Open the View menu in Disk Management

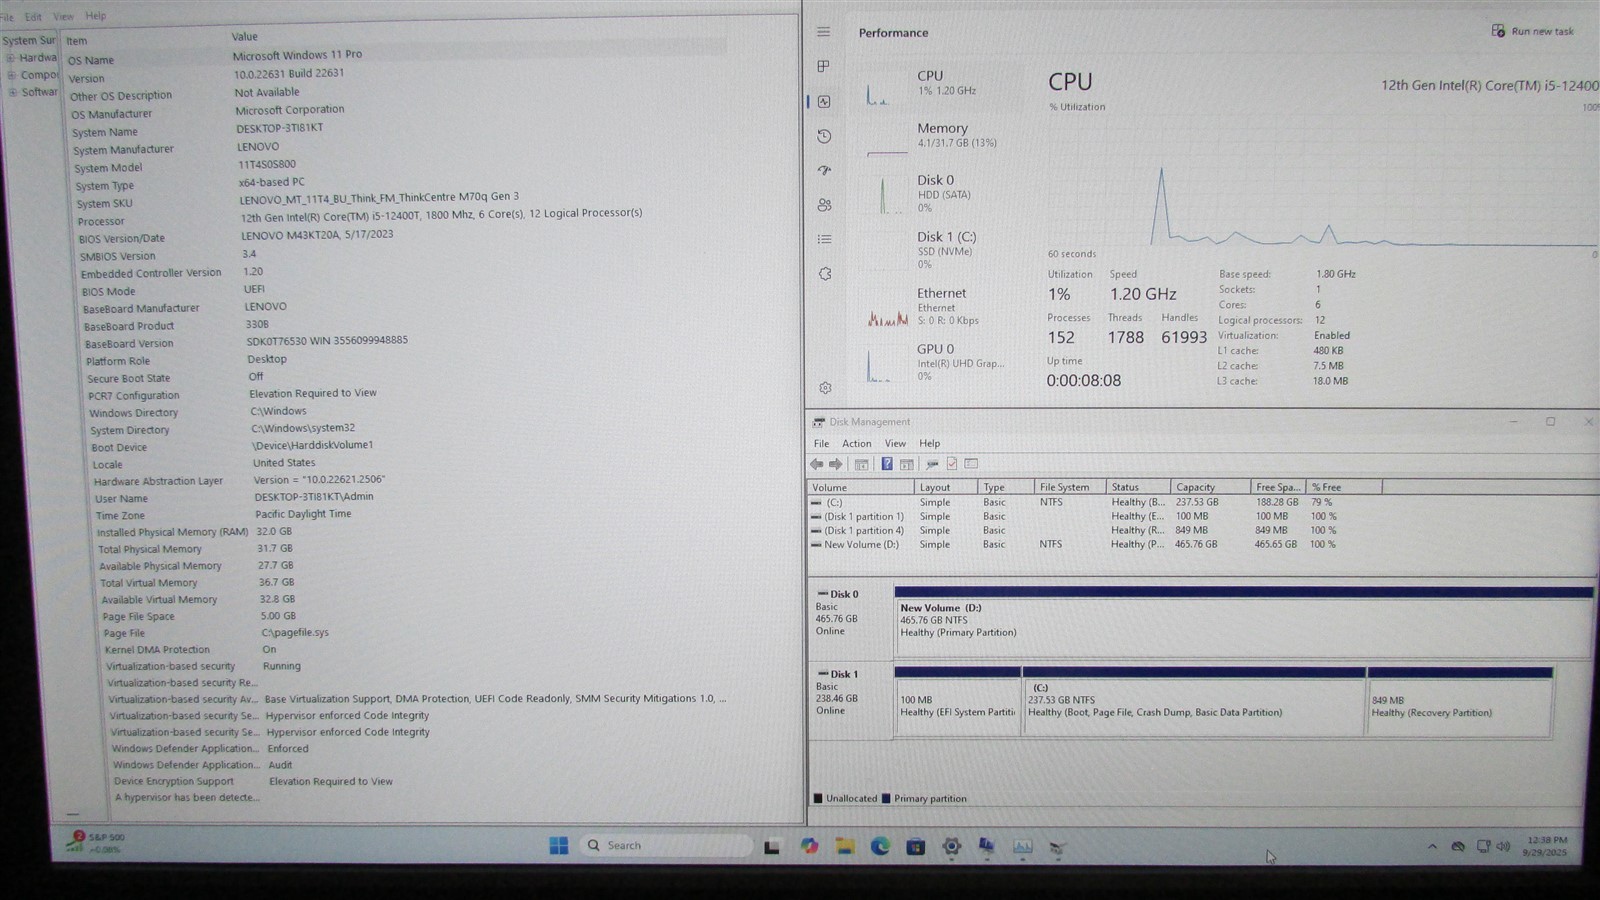point(895,444)
